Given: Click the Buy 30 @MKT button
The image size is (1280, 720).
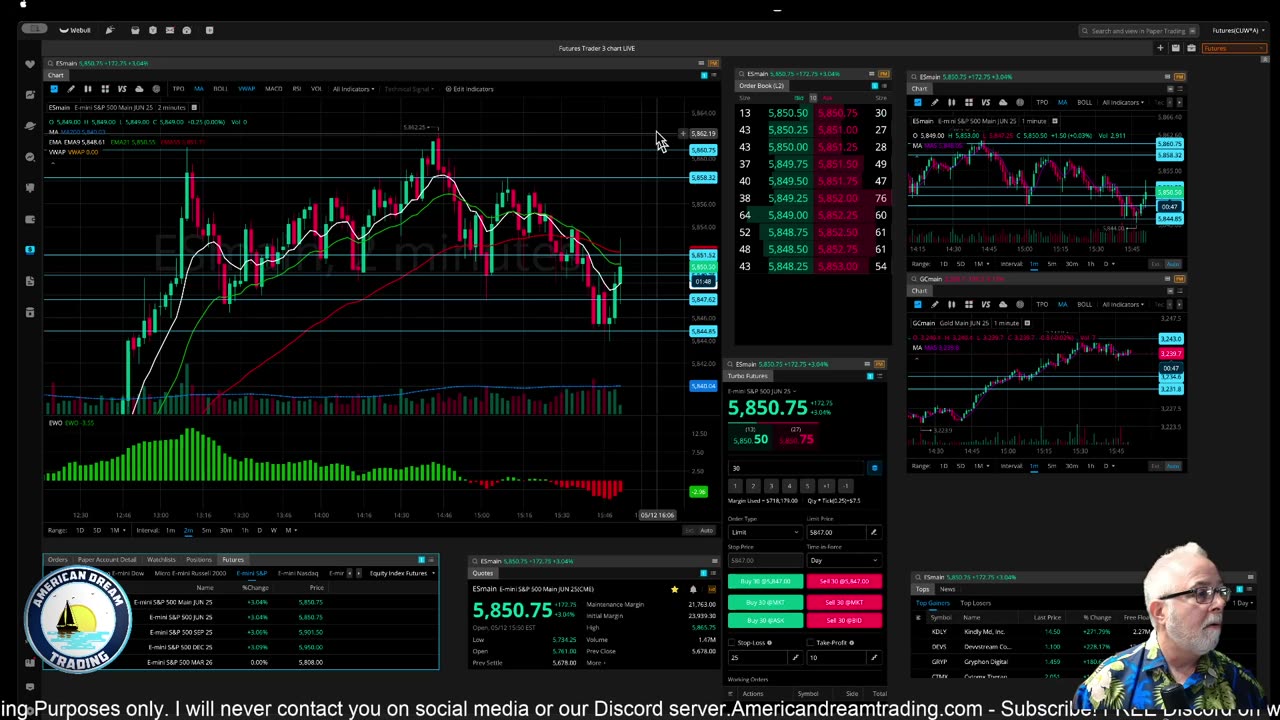Looking at the screenshot, I should pos(765,602).
